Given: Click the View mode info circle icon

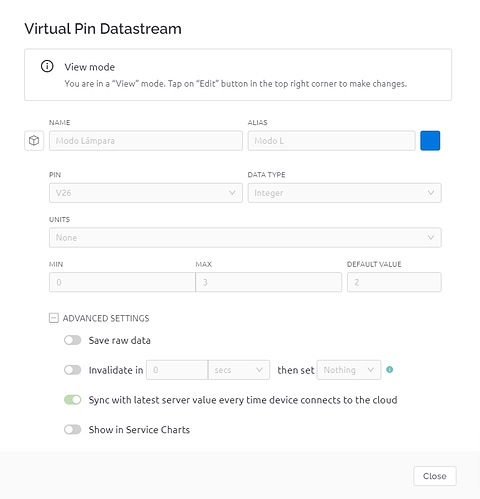Looking at the screenshot, I should click(x=47, y=66).
